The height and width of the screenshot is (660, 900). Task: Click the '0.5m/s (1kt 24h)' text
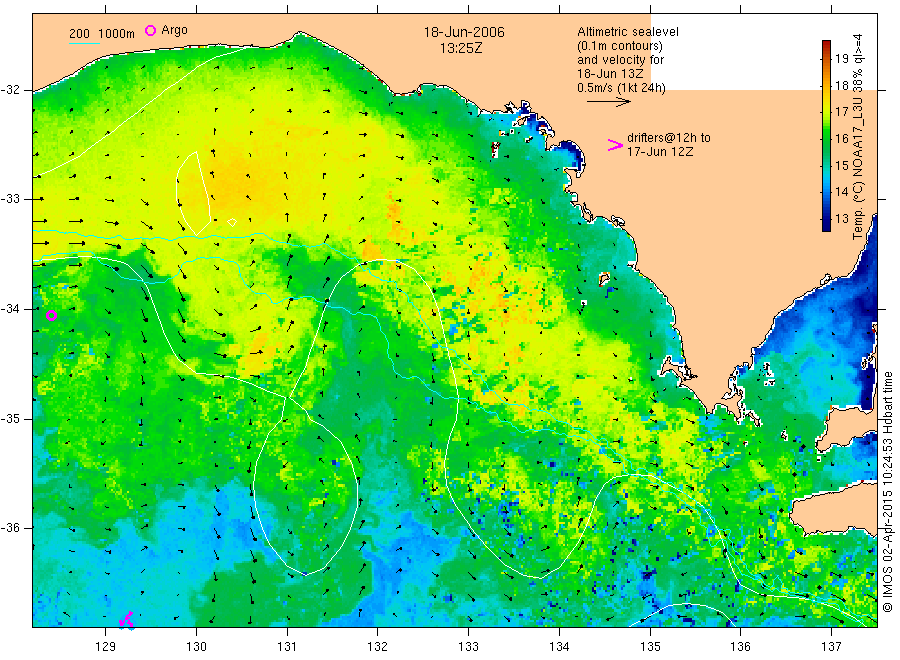tap(621, 88)
